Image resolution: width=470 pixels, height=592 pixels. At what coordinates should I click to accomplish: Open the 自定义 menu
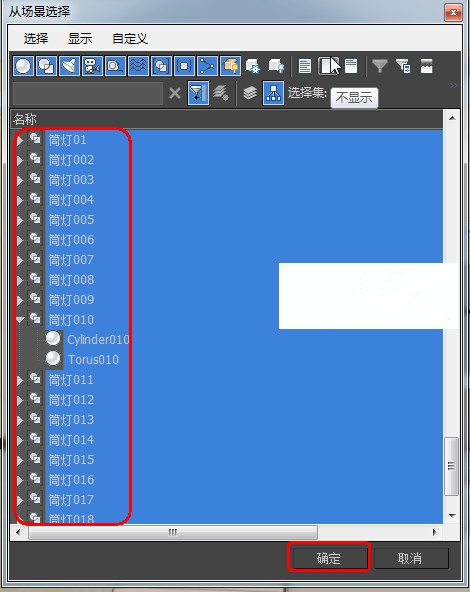click(129, 38)
